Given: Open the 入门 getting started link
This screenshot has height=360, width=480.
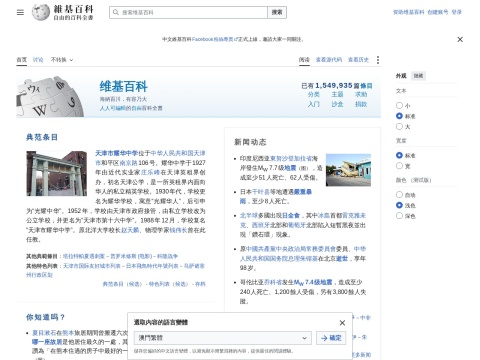Looking at the screenshot, I should click(314, 104).
